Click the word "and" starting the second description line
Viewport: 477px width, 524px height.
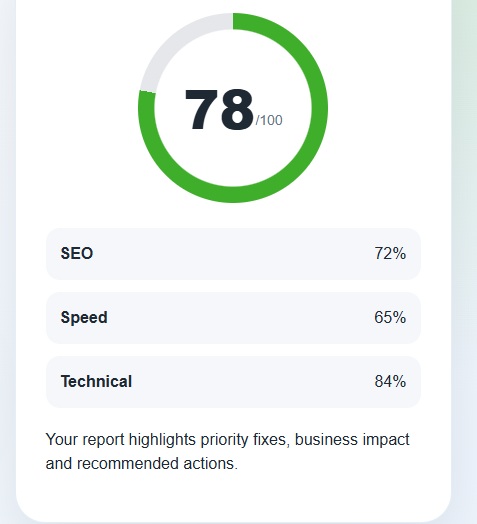pos(59,464)
